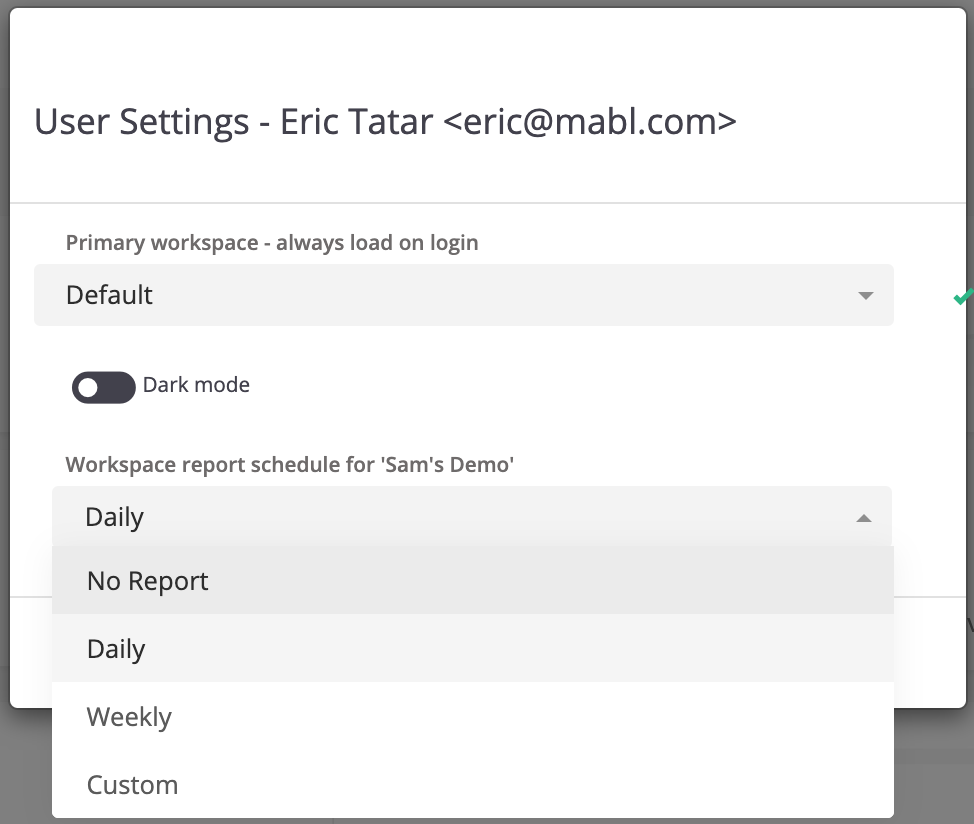974x824 pixels.
Task: Click the "User Settings" dialog title
Action: [x=141, y=122]
